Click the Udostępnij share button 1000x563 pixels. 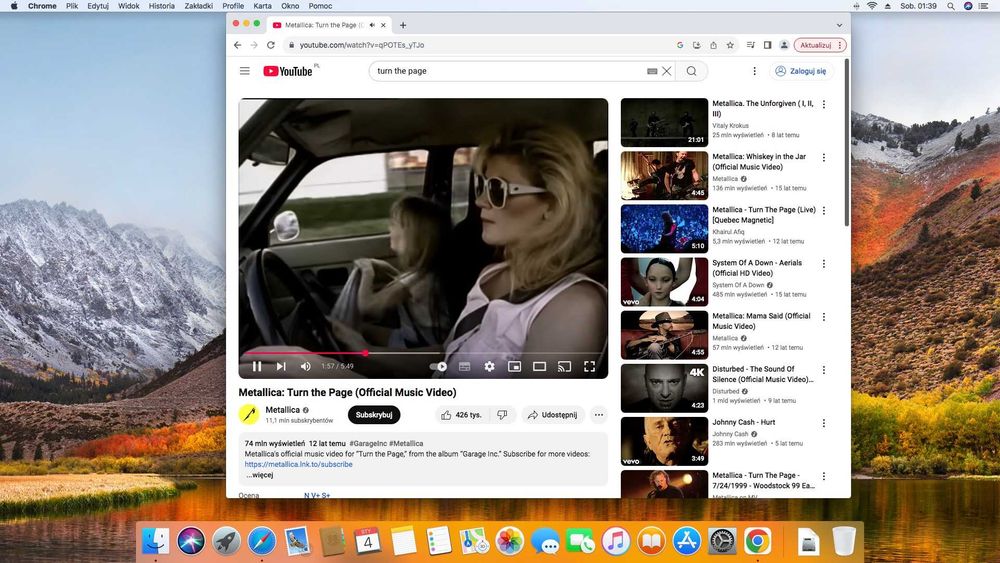pos(553,415)
